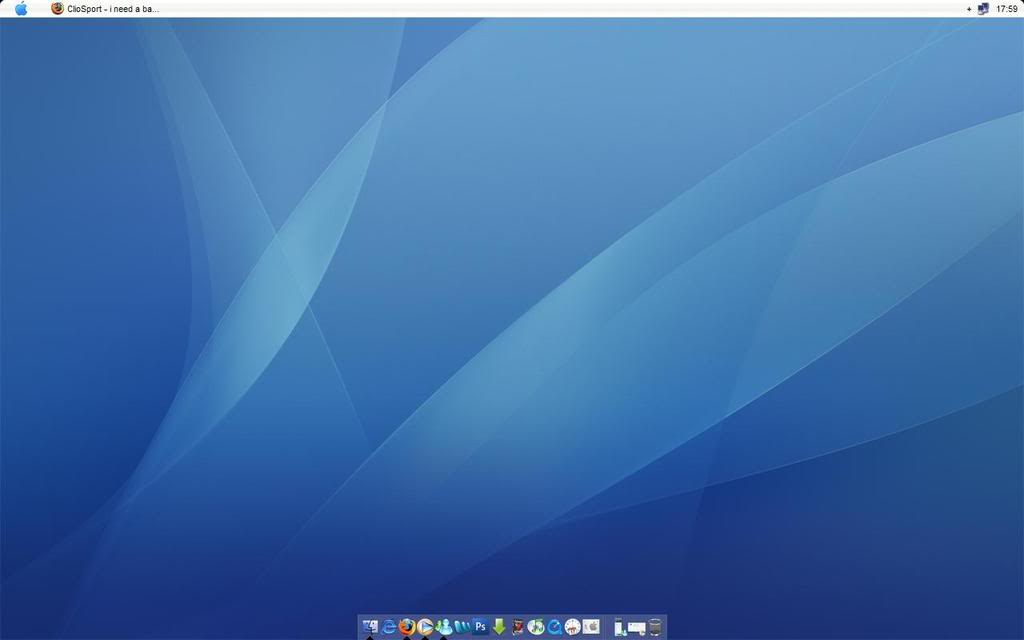
Task: Switch to the ClioSport Firefox window
Action: 105,8
